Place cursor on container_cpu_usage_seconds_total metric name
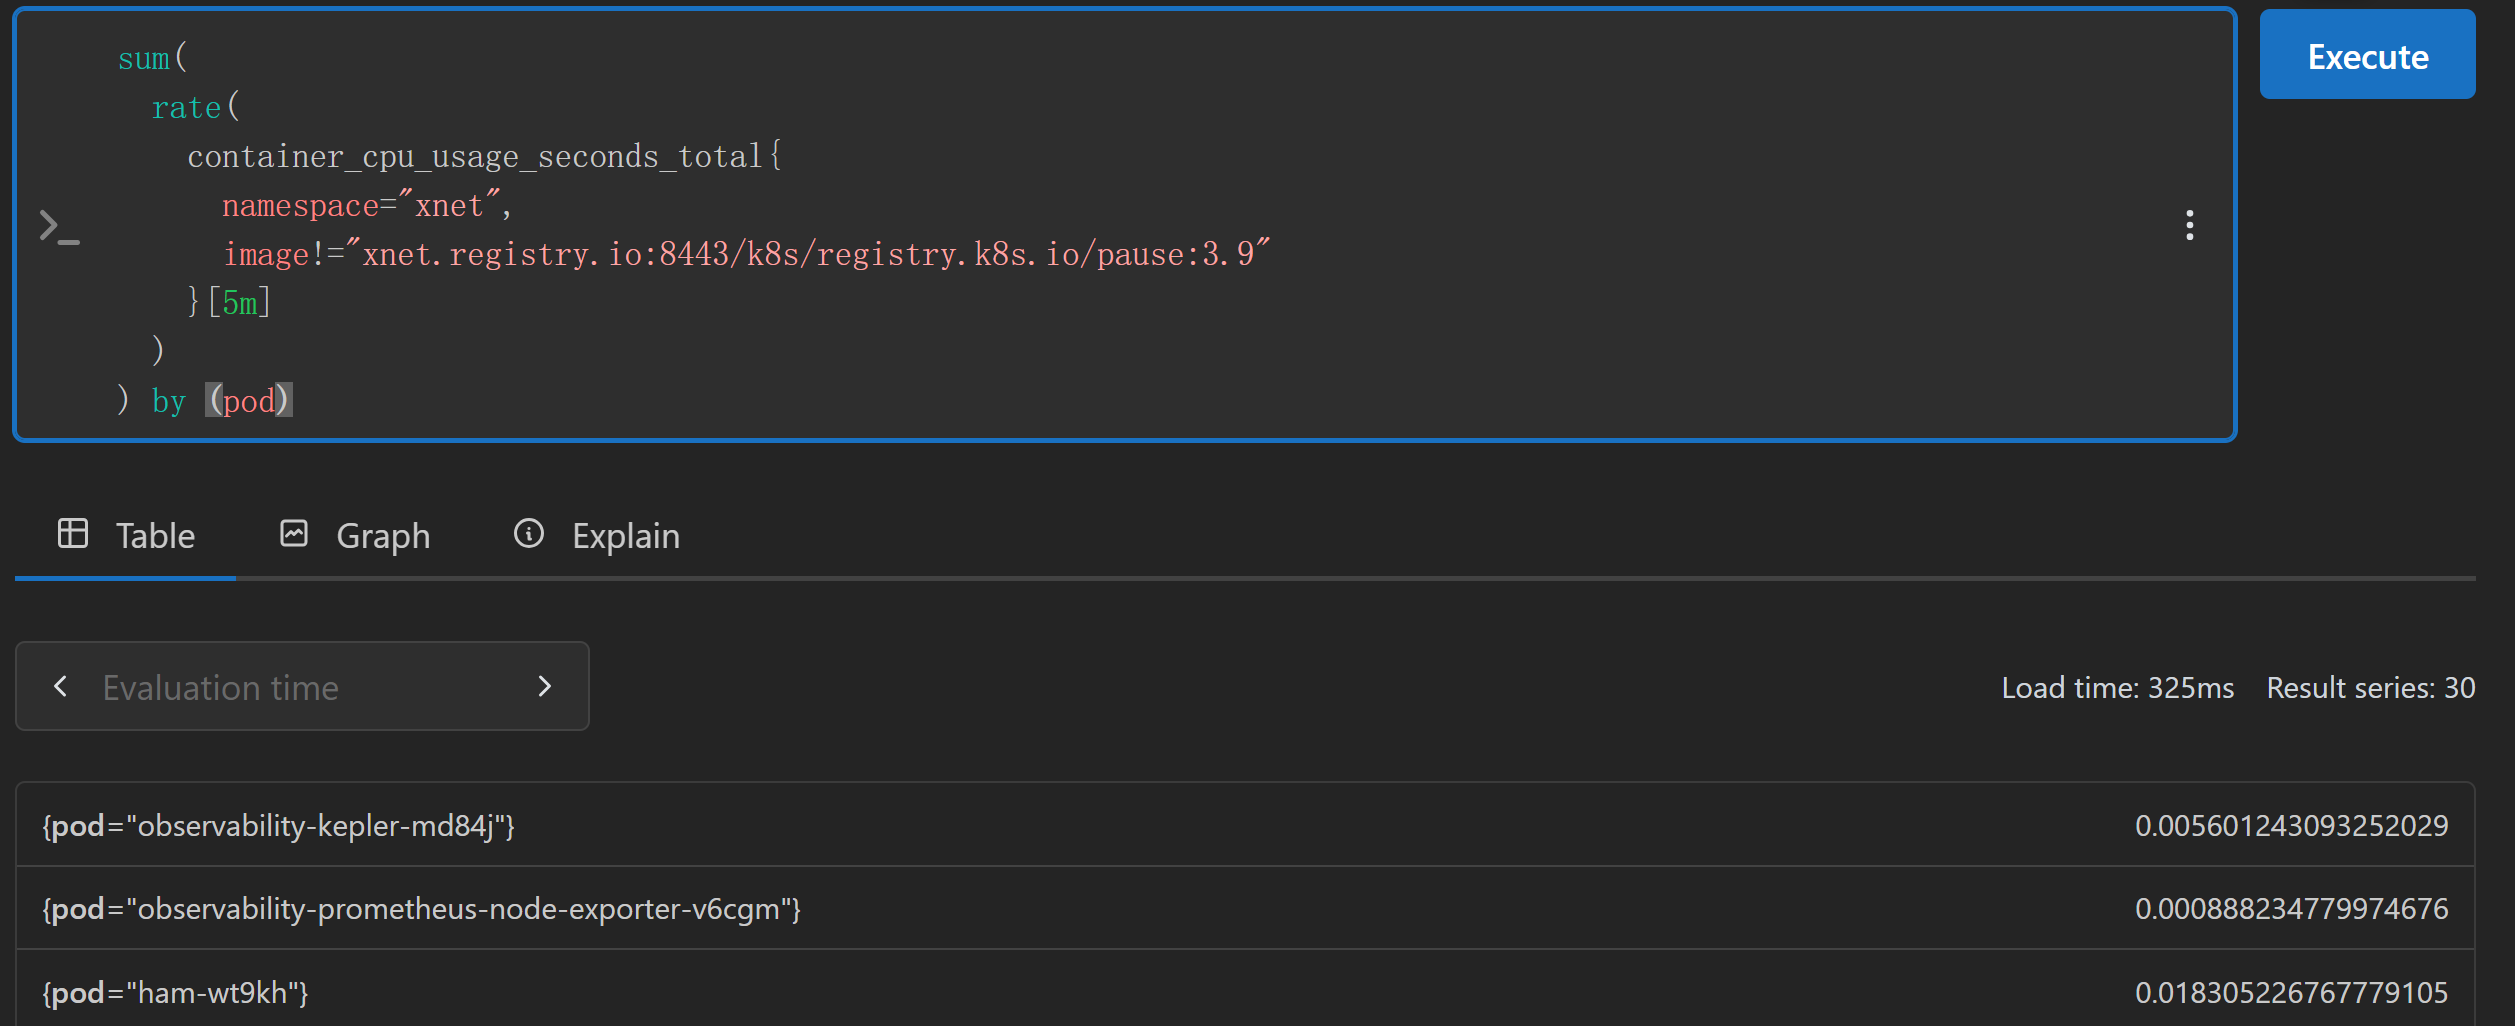This screenshot has height=1026, width=2515. (475, 156)
